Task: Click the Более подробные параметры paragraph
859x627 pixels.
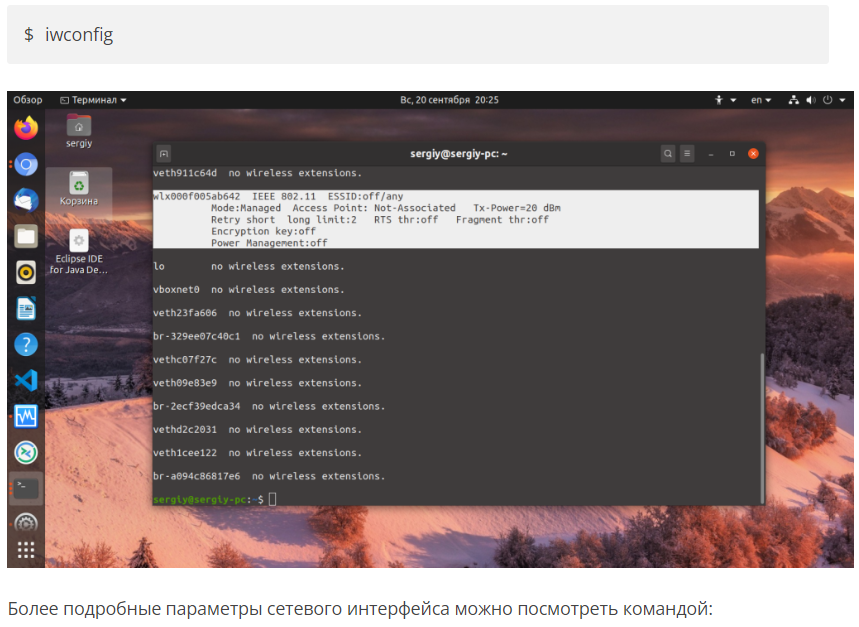Action: 360,609
